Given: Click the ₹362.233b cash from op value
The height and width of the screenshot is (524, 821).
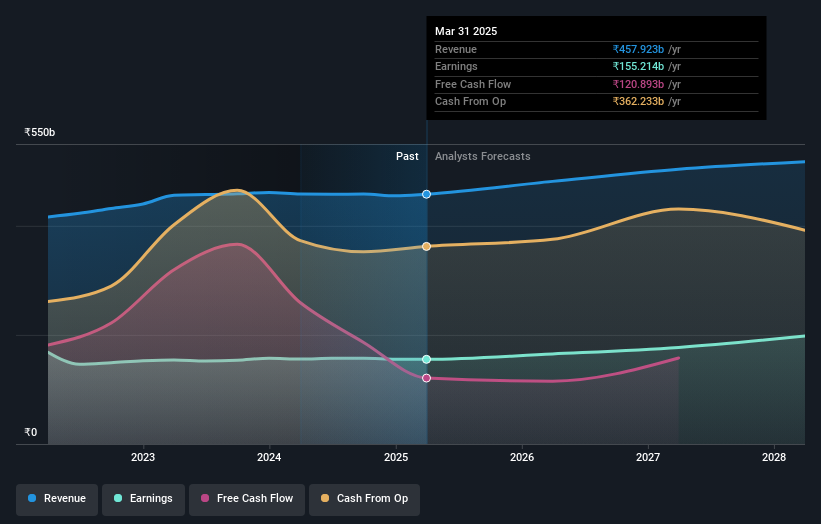Looking at the screenshot, I should tap(638, 102).
